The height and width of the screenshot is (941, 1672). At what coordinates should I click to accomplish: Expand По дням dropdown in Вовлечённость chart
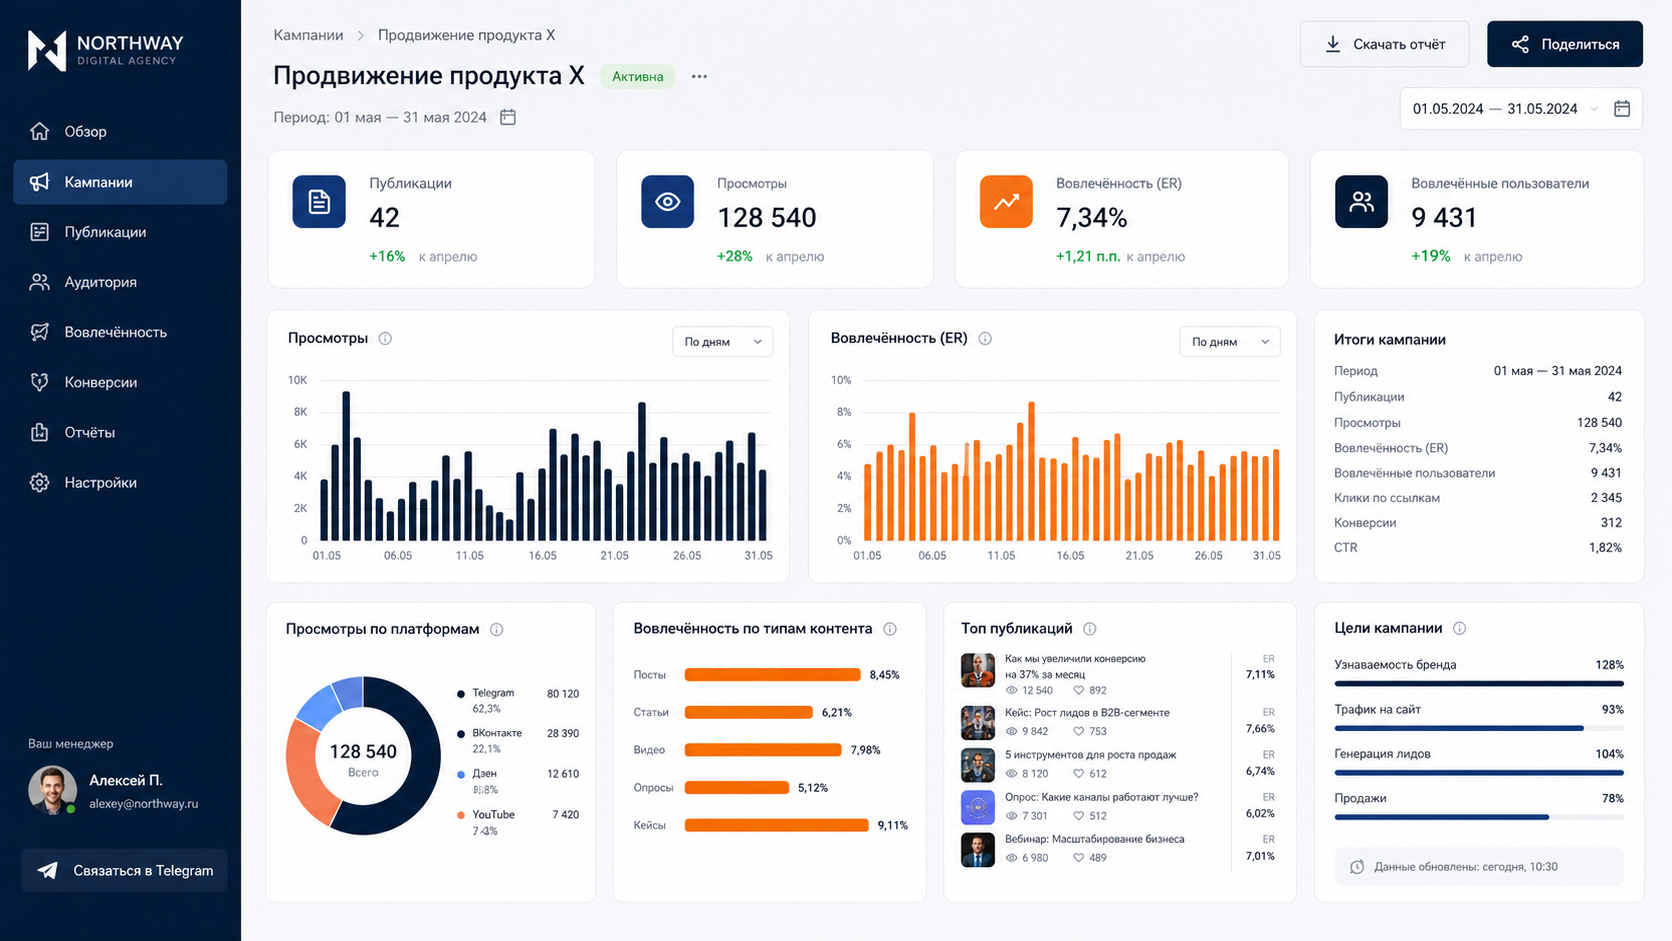point(1229,342)
